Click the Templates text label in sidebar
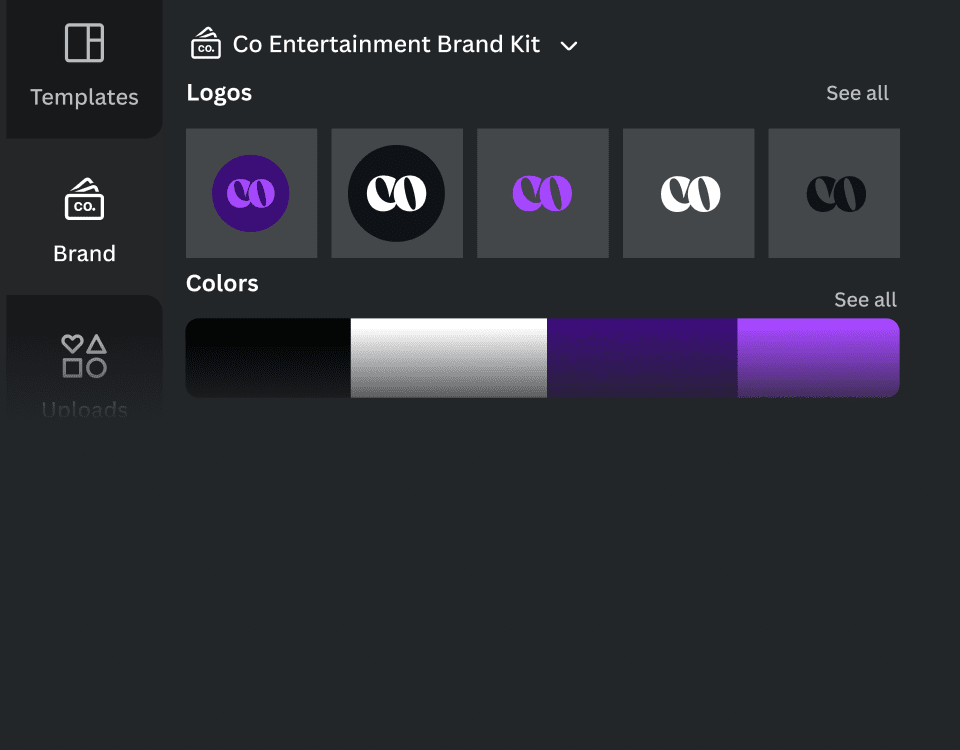 84,97
